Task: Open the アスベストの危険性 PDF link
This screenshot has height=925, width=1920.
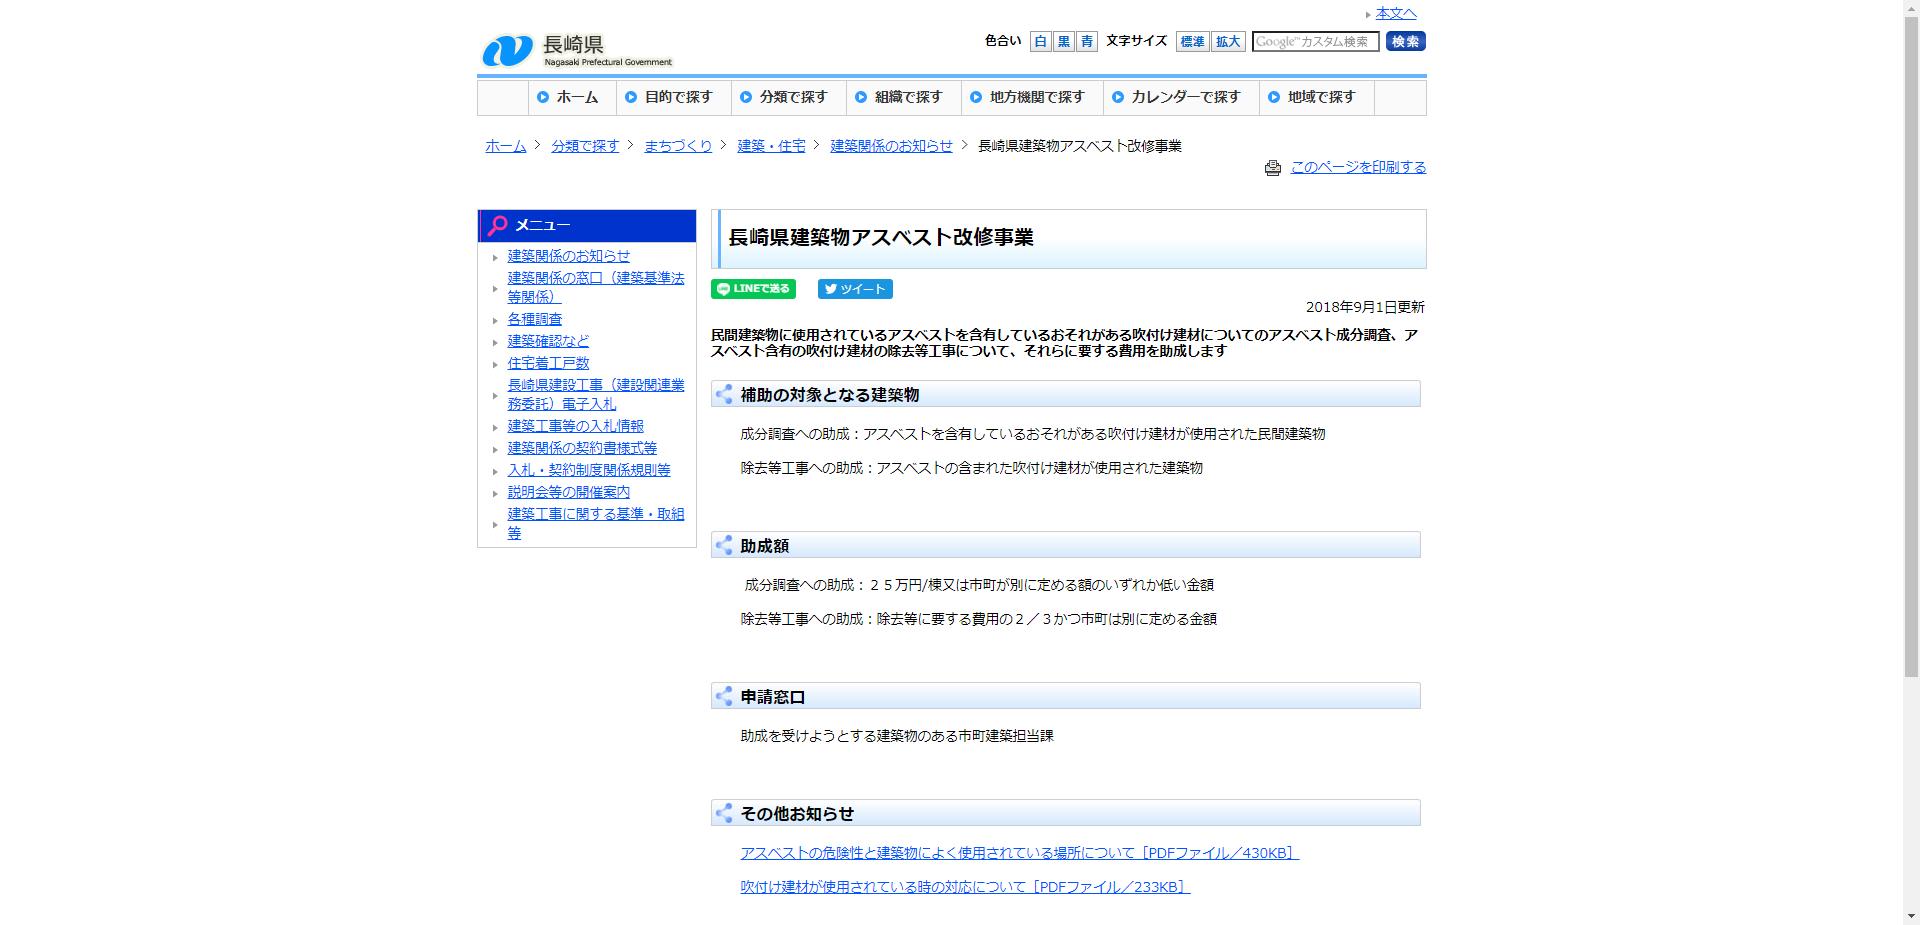Action: click(x=1017, y=853)
